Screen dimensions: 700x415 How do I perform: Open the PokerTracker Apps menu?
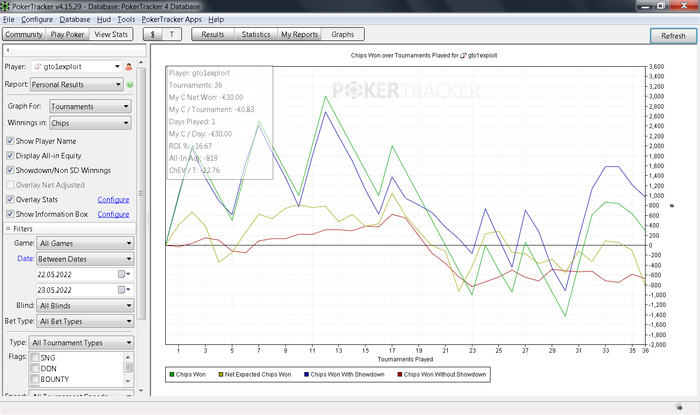[x=171, y=20]
